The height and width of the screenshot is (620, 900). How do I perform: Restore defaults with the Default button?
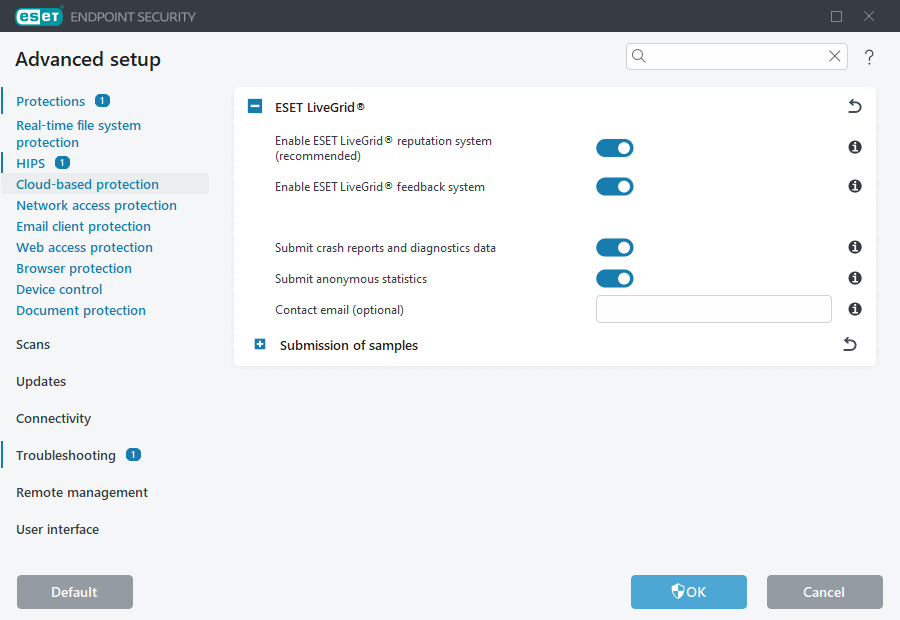tap(74, 592)
